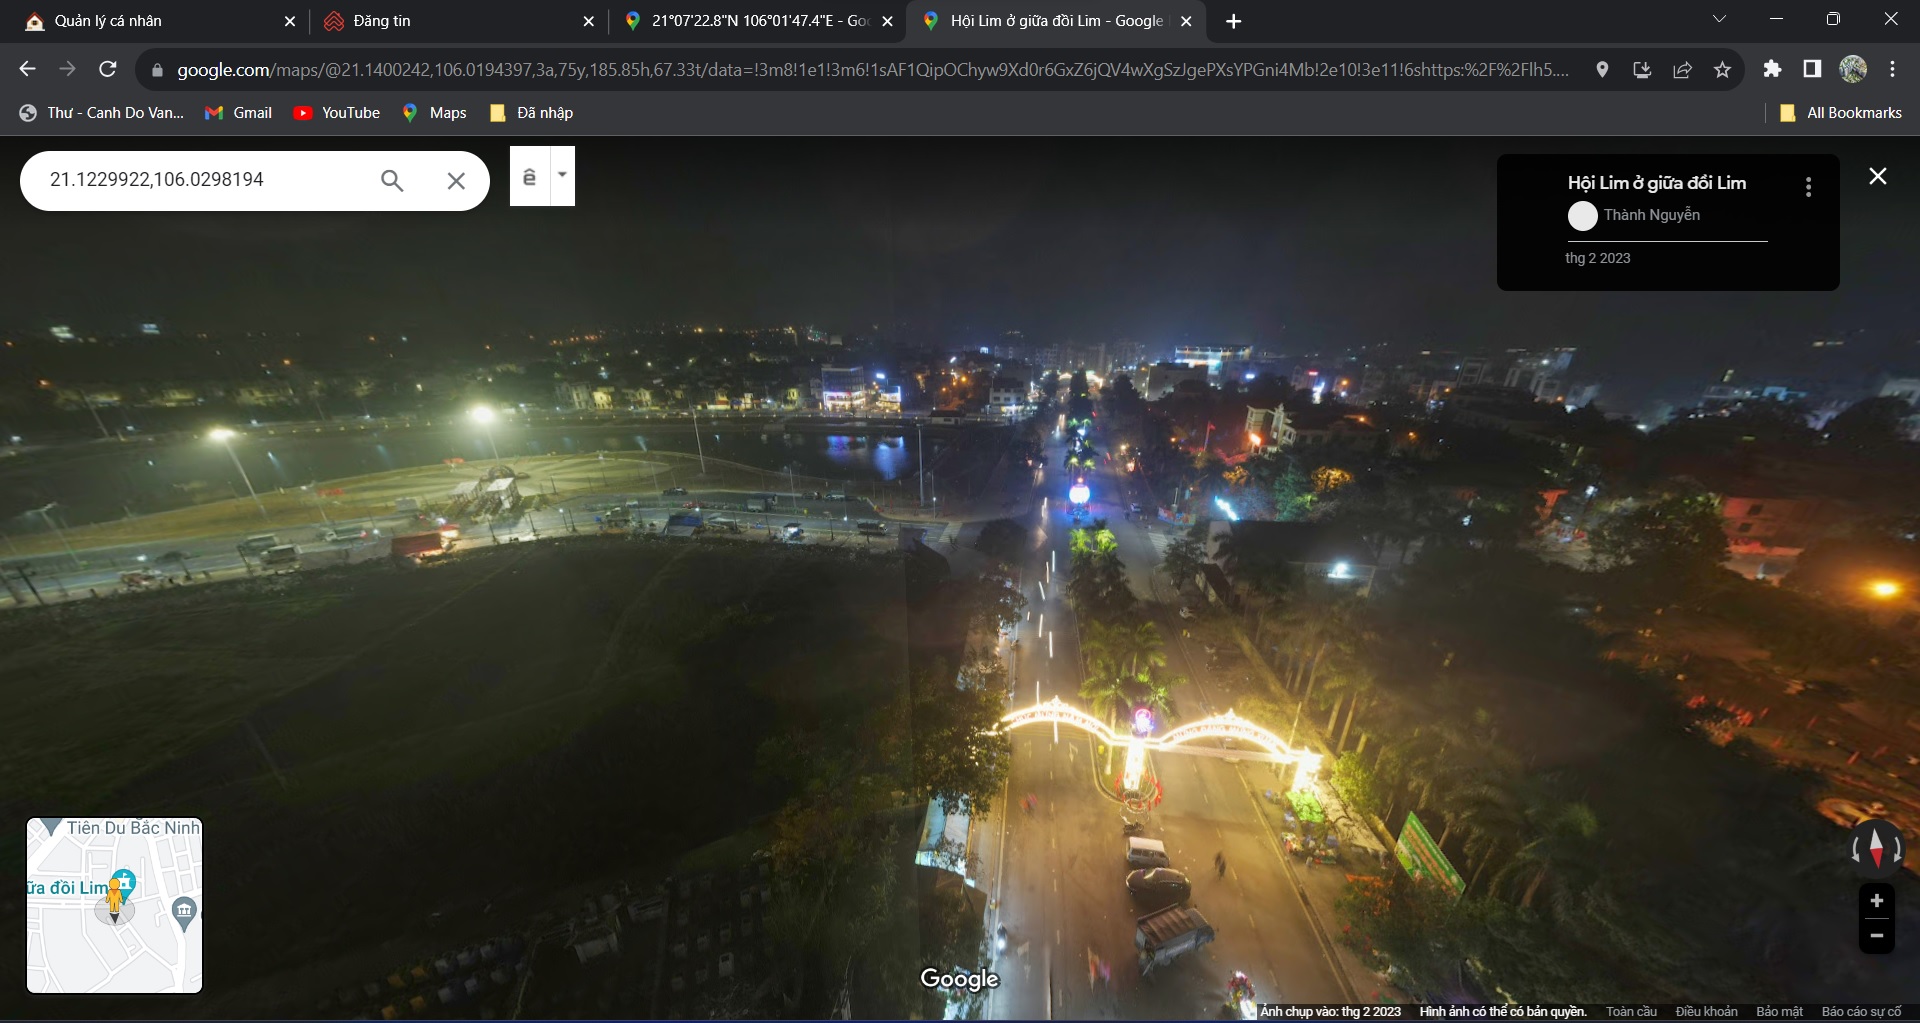The image size is (1920, 1023).
Task: Click the compass to reset orientation
Action: point(1876,848)
